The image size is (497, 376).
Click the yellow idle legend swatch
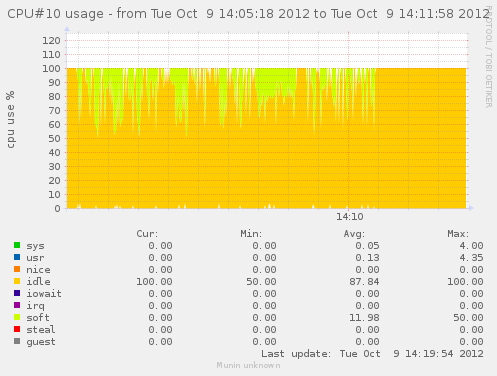pyautogui.click(x=17, y=281)
